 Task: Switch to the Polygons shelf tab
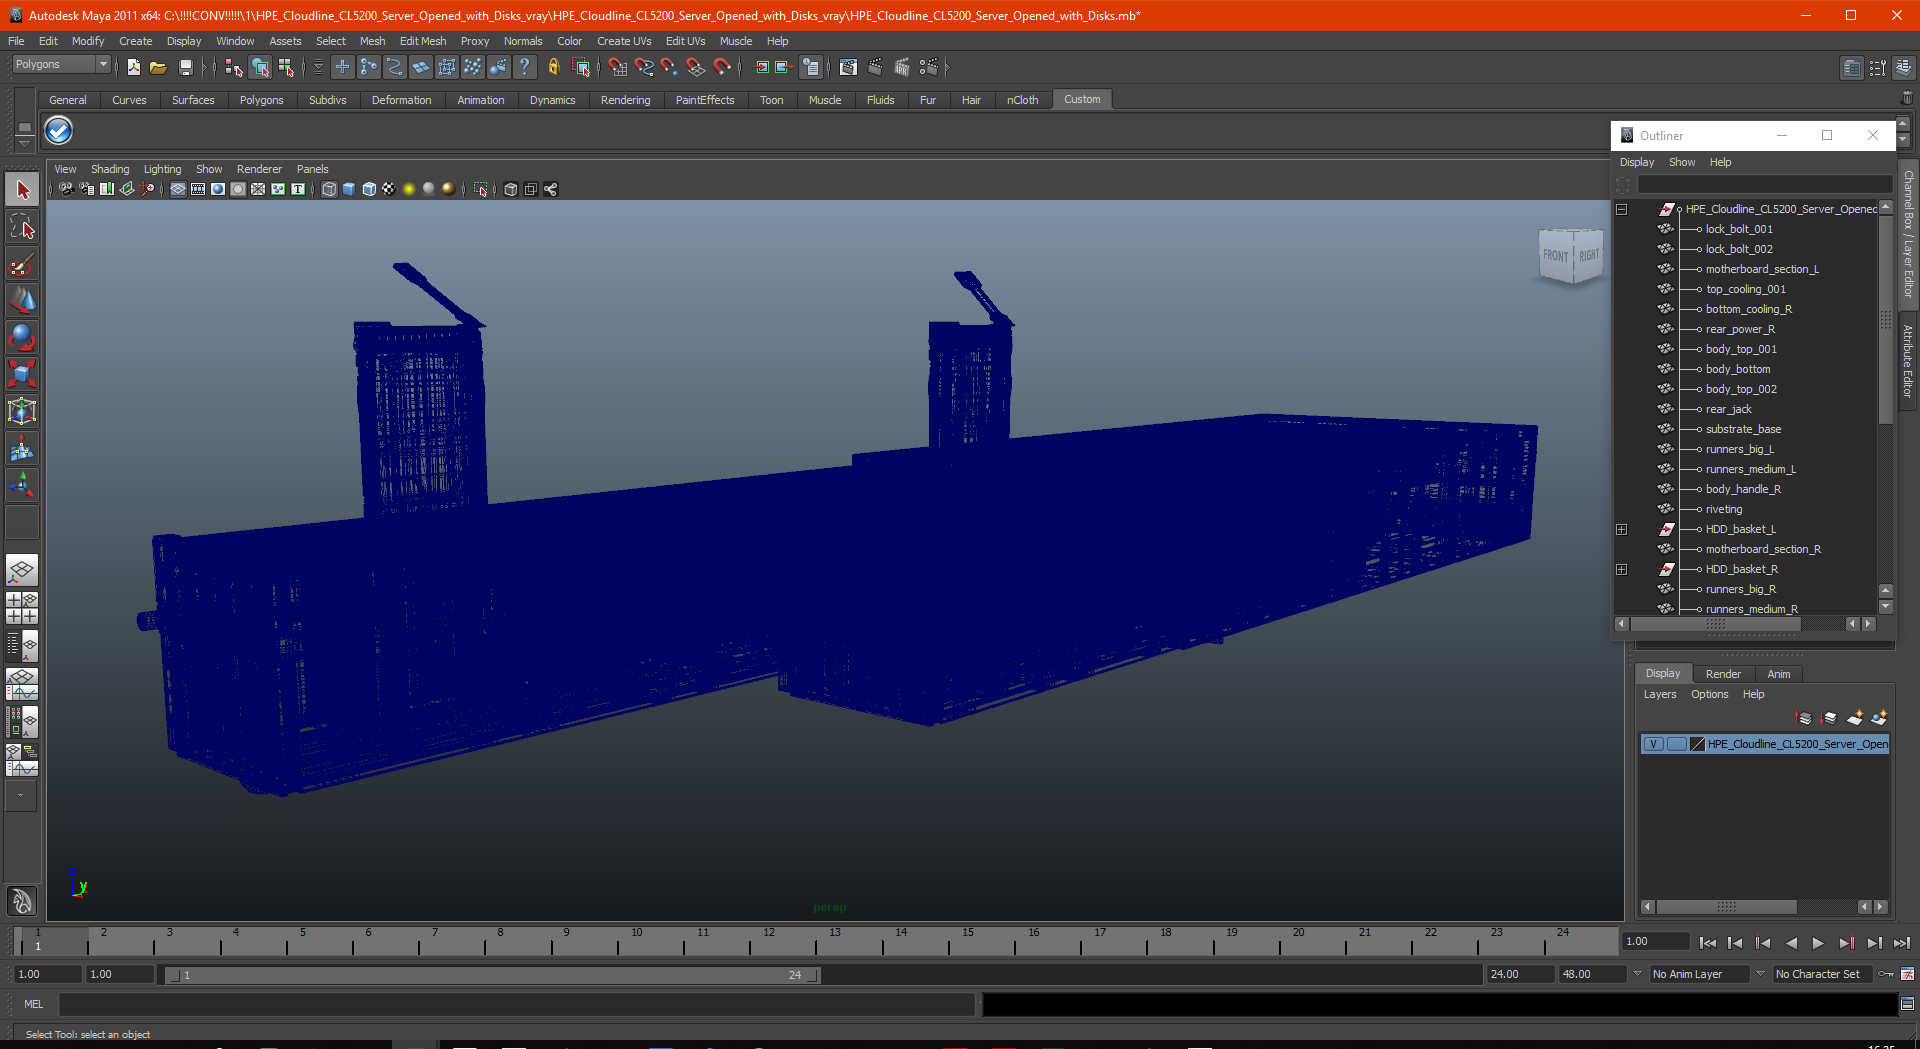(x=261, y=100)
